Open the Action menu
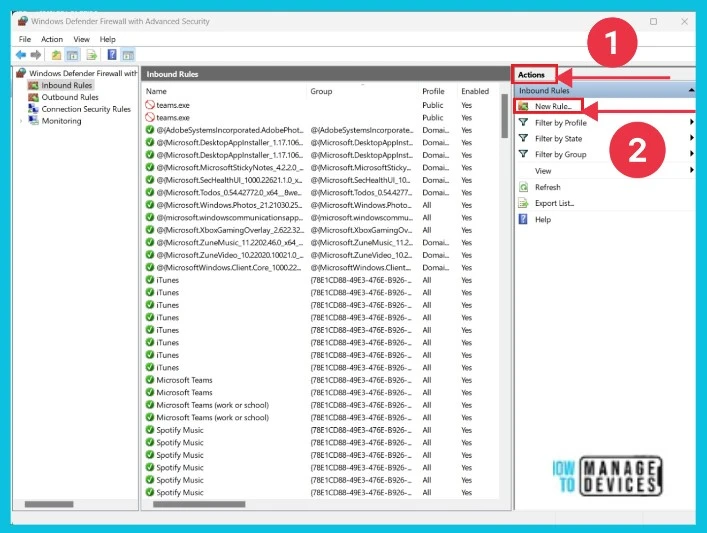The width and height of the screenshot is (707, 533). pos(52,39)
